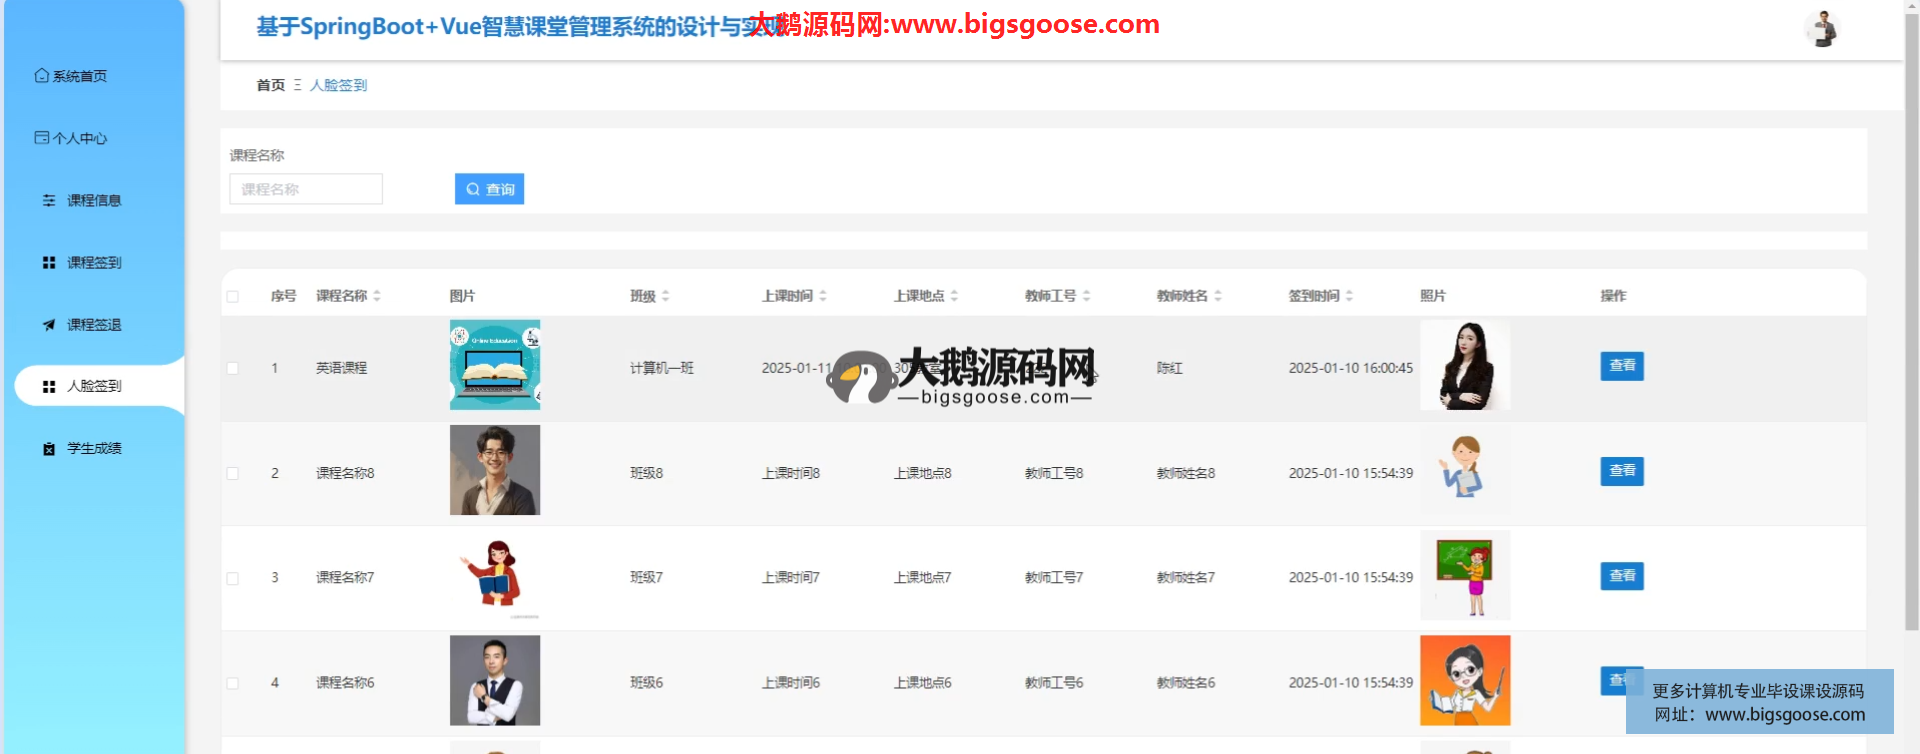The height and width of the screenshot is (754, 1920).
Task: Click the sliders icon beside 课程信息
Action: tap(49, 201)
